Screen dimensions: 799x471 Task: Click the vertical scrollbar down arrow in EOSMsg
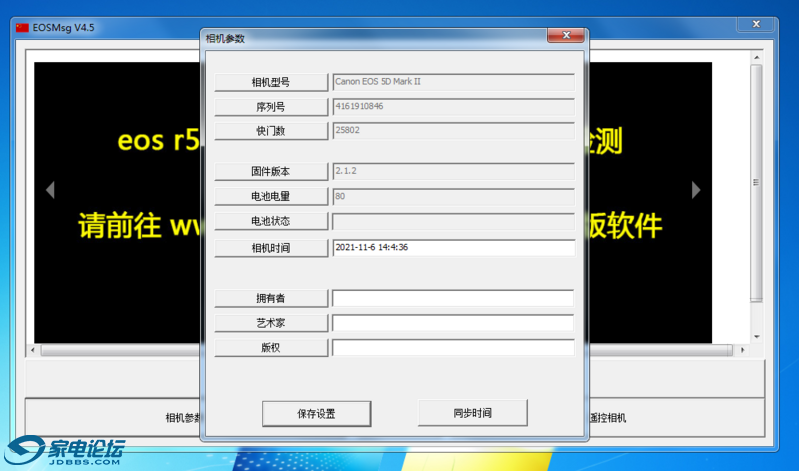click(757, 337)
